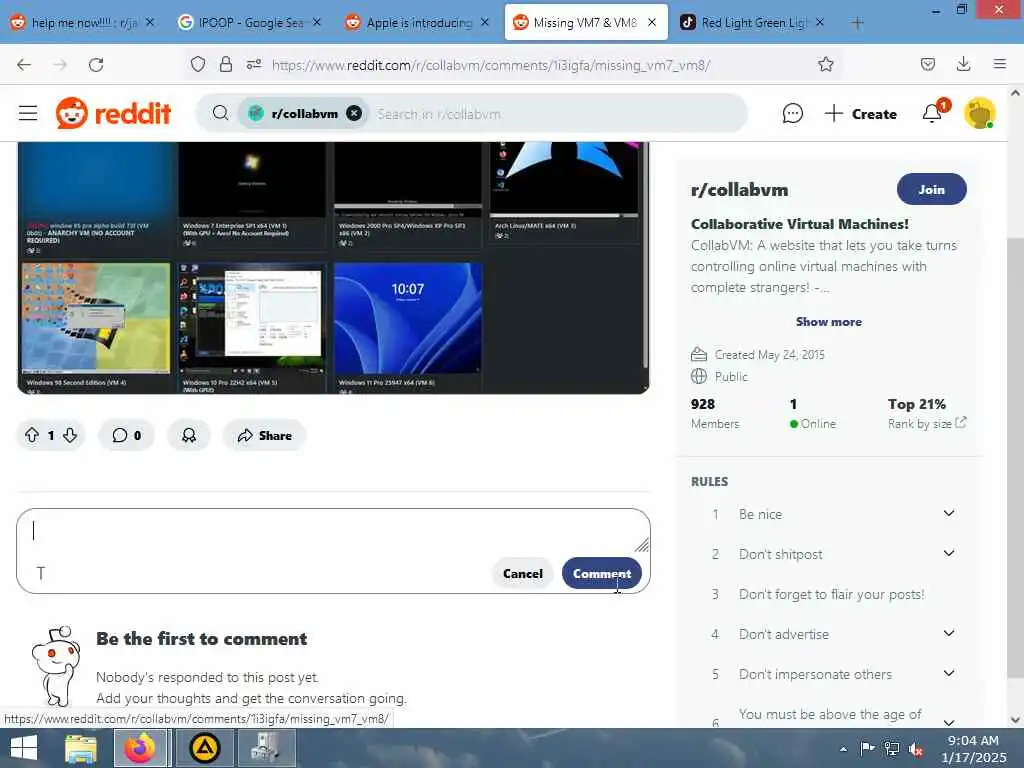
Task: Toggle text formatting options T icon
Action: point(40,573)
